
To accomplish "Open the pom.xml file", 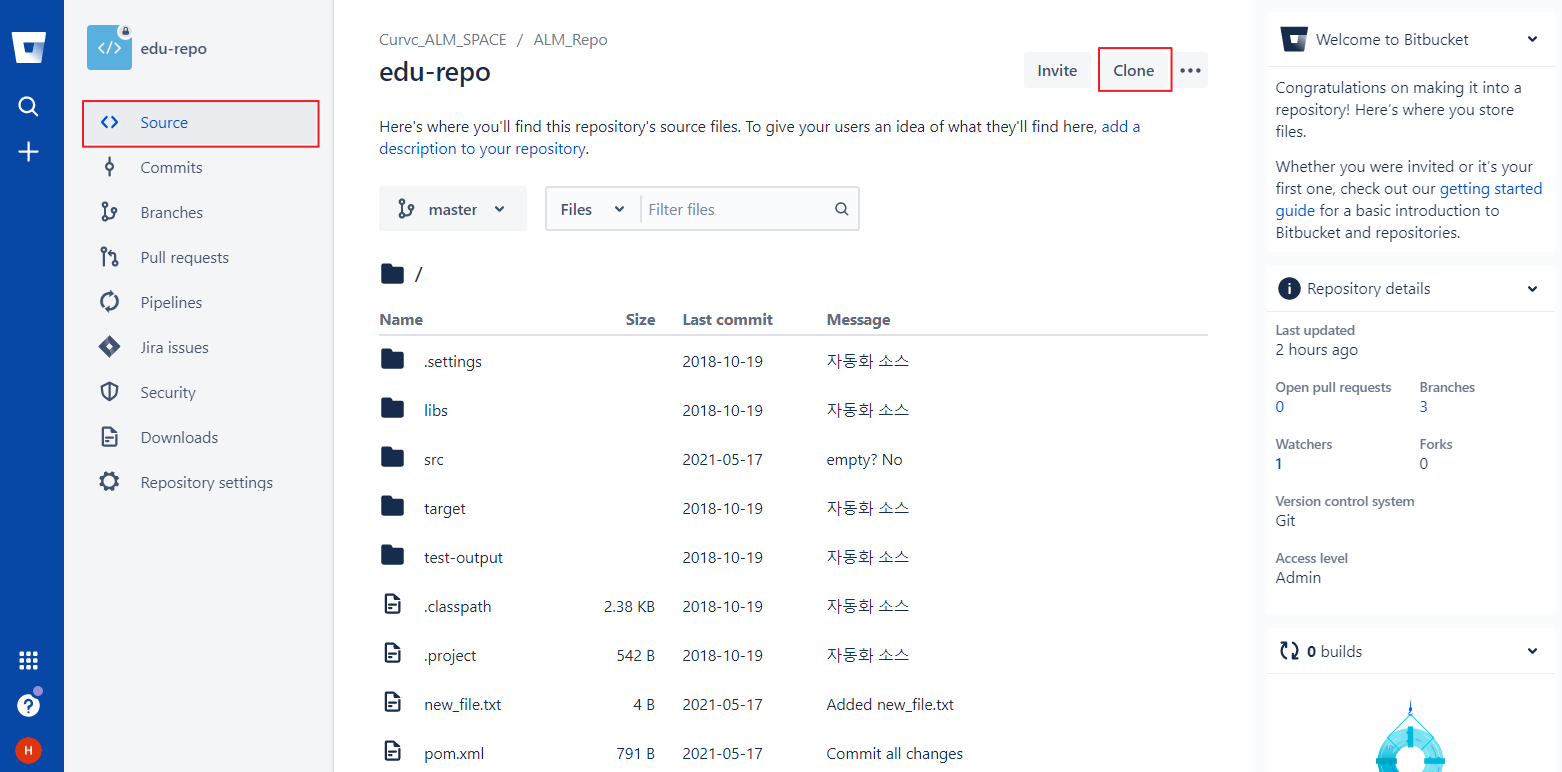I will pos(453,754).
